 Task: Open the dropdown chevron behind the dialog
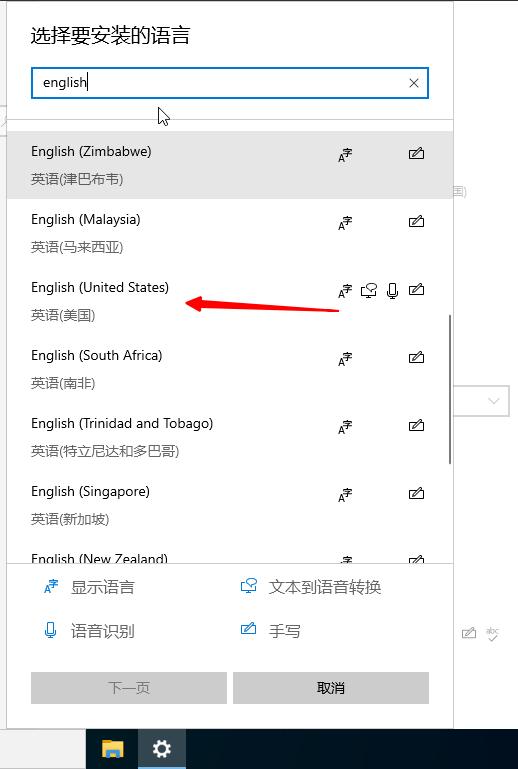493,401
